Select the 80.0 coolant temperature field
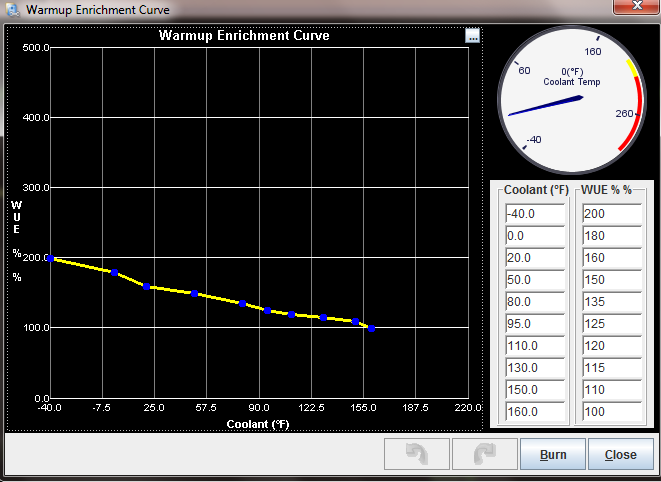Viewport: 661px width, 482px height. point(535,301)
